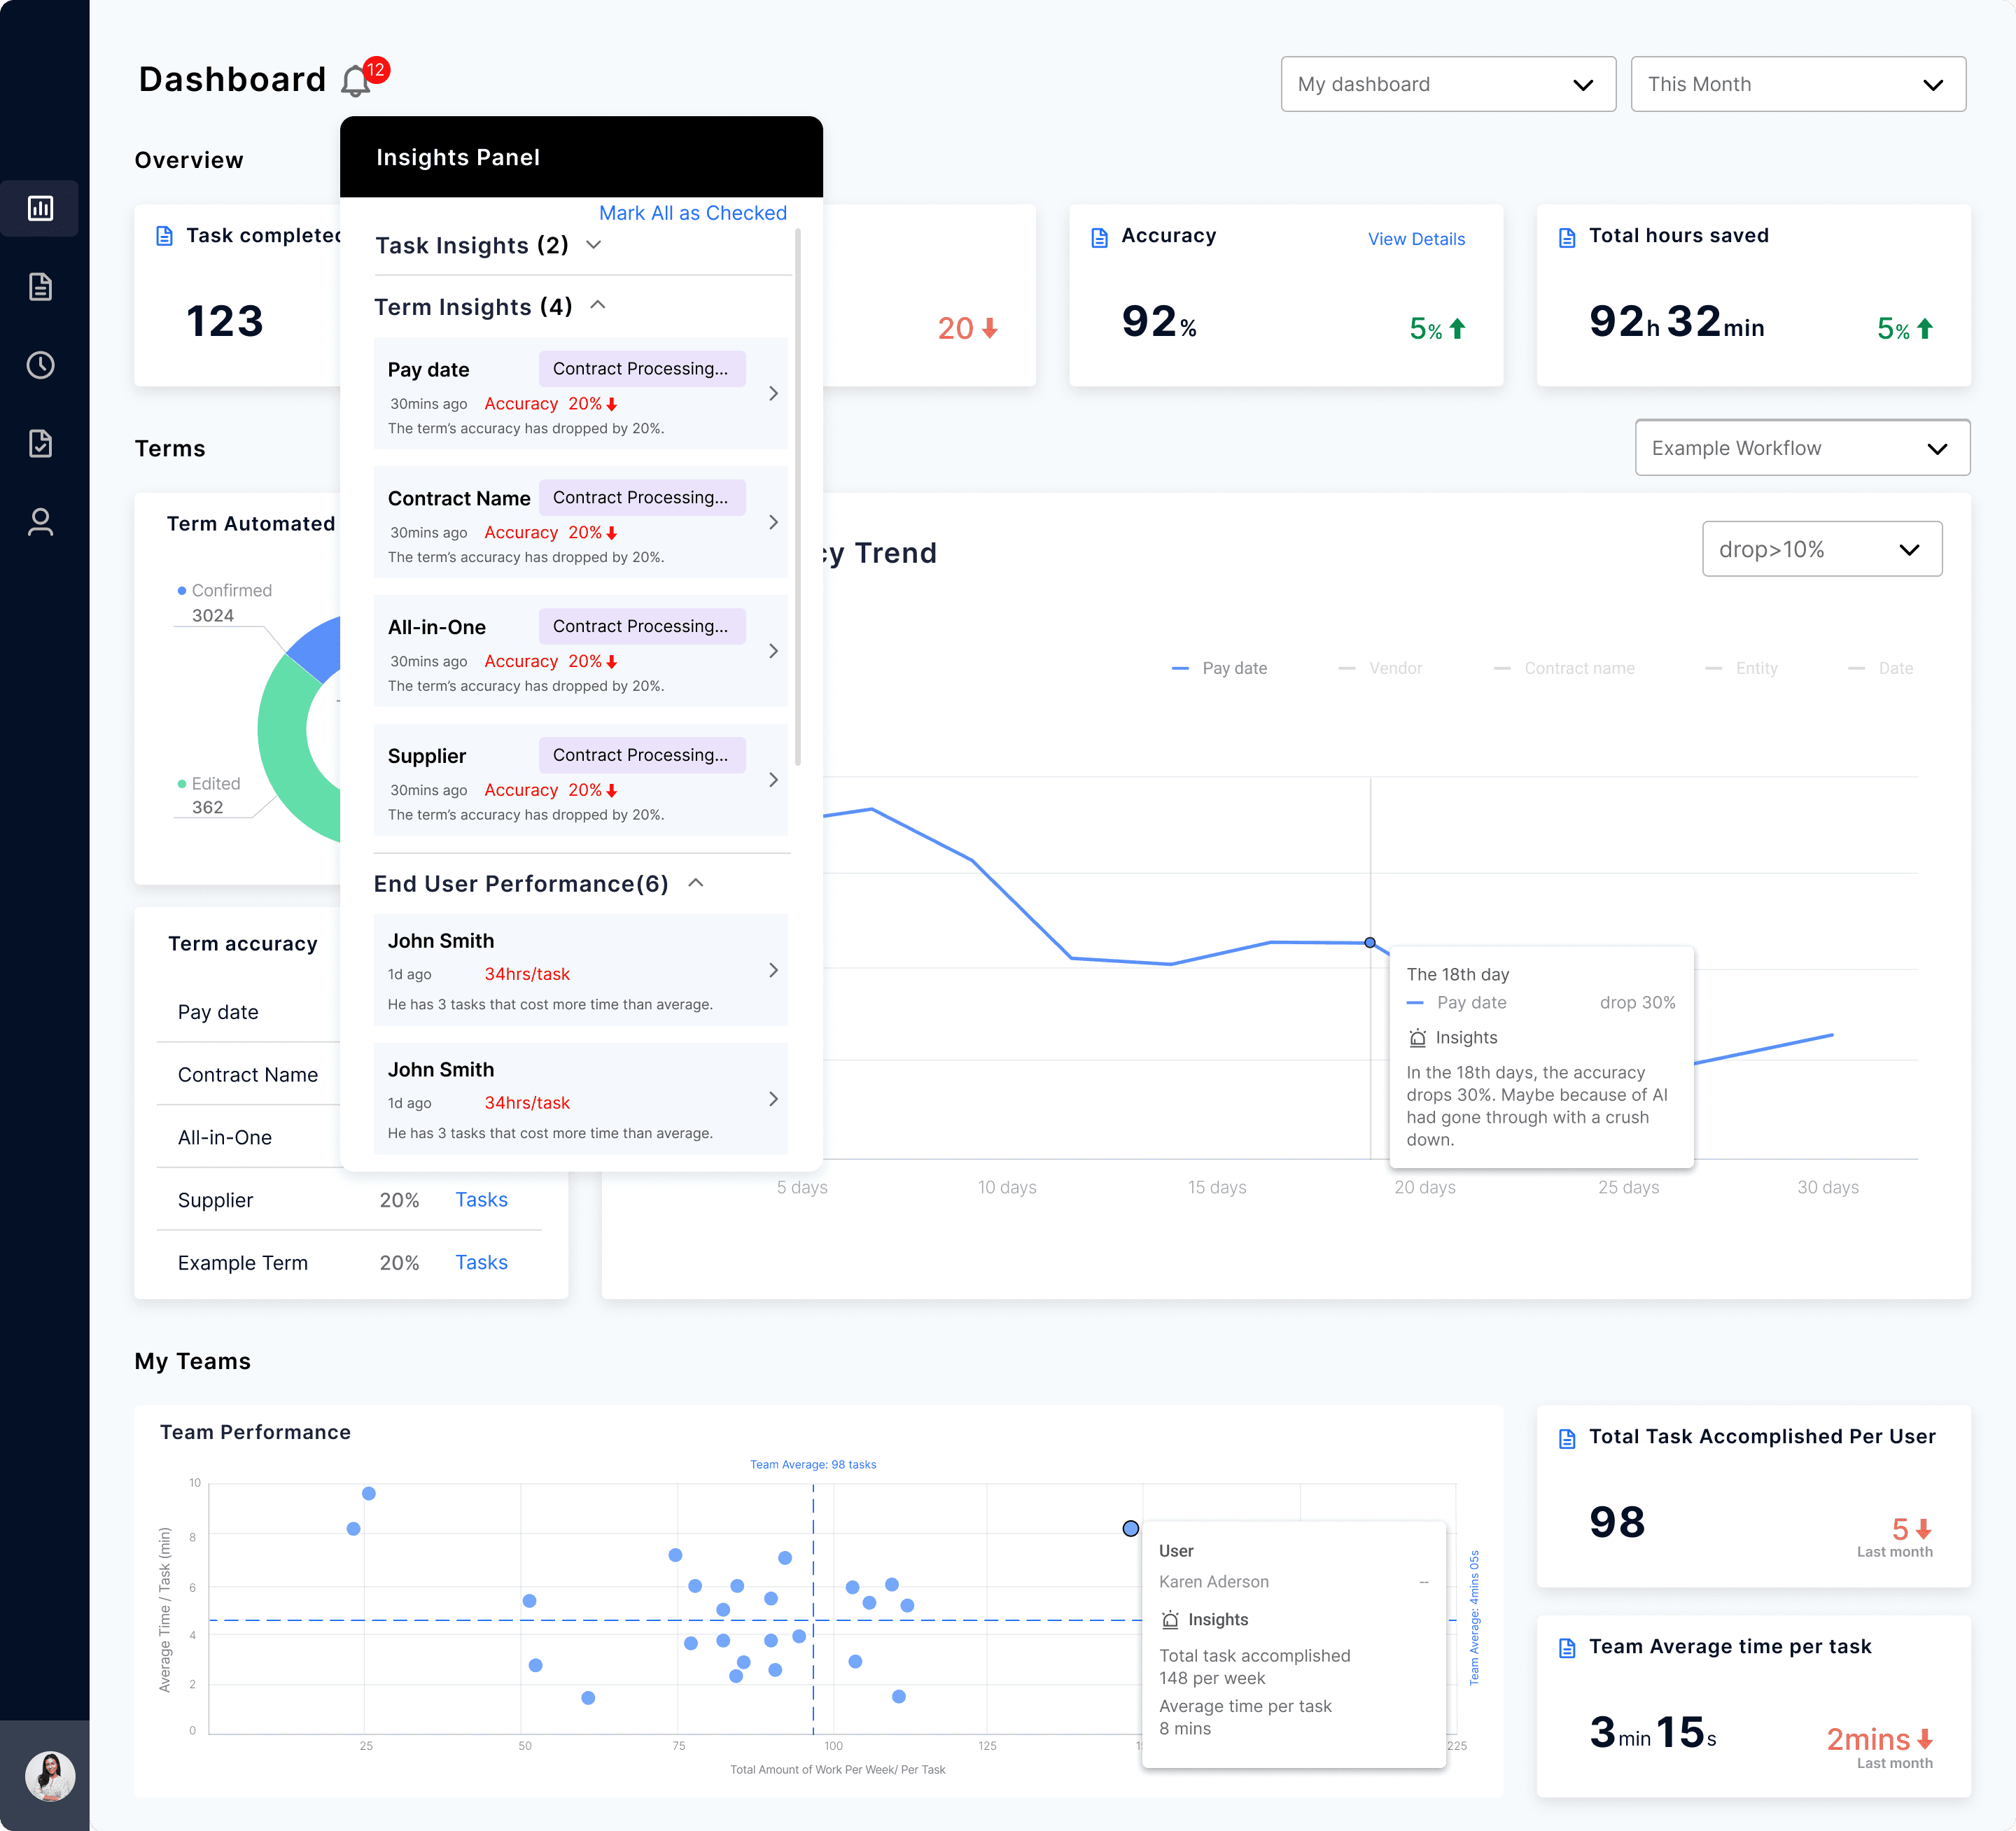Click the 5% increase on Accuracy card
Screen dimensions: 2016x1831
1437,328
